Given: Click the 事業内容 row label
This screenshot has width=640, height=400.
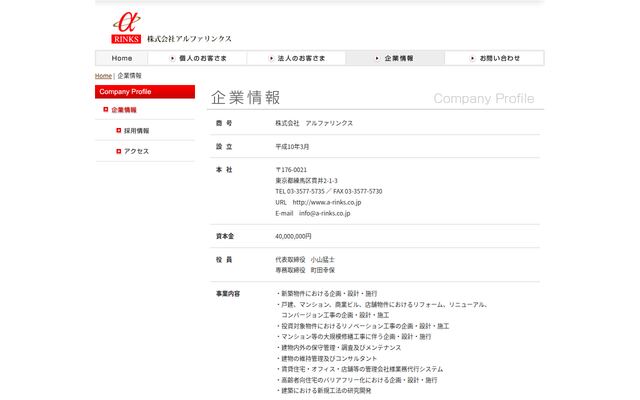Looking at the screenshot, I should 228,293.
